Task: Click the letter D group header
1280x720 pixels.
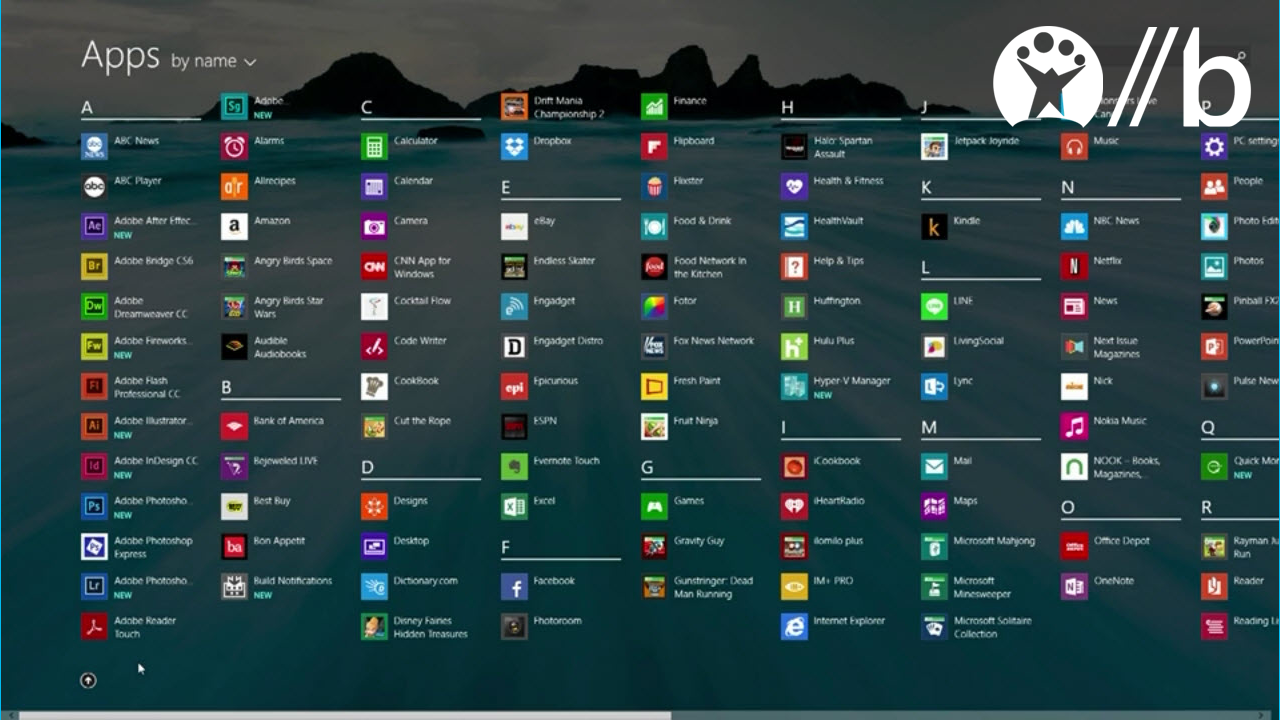Action: tap(368, 468)
